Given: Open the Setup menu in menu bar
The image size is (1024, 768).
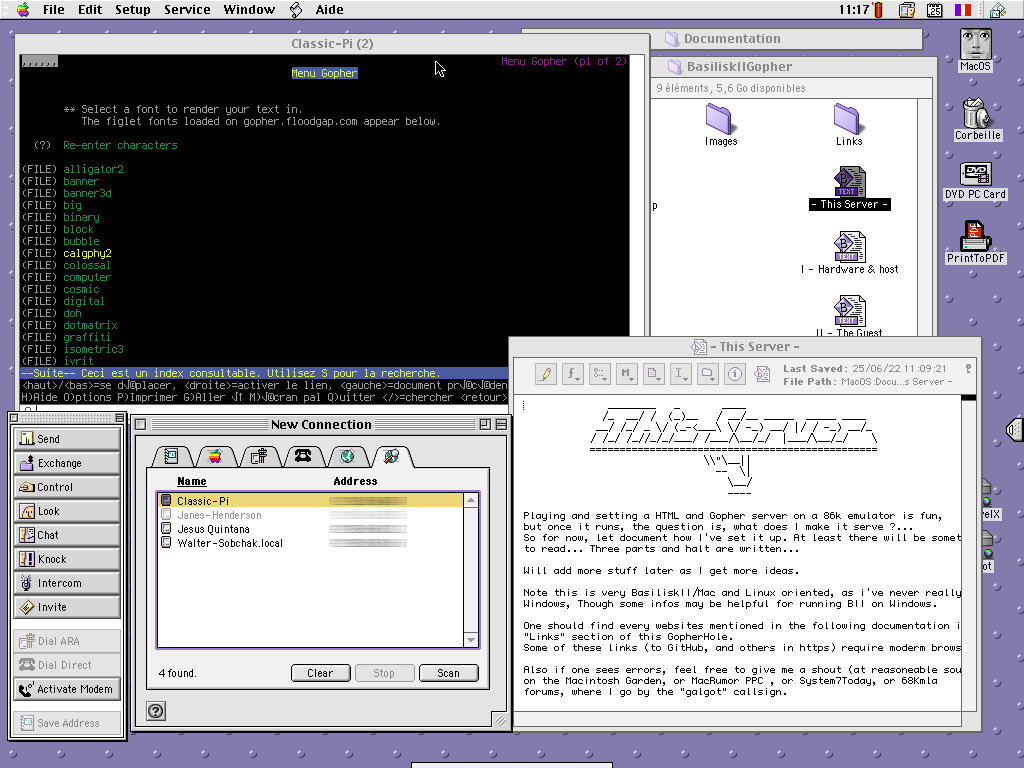Looking at the screenshot, I should pos(132,10).
